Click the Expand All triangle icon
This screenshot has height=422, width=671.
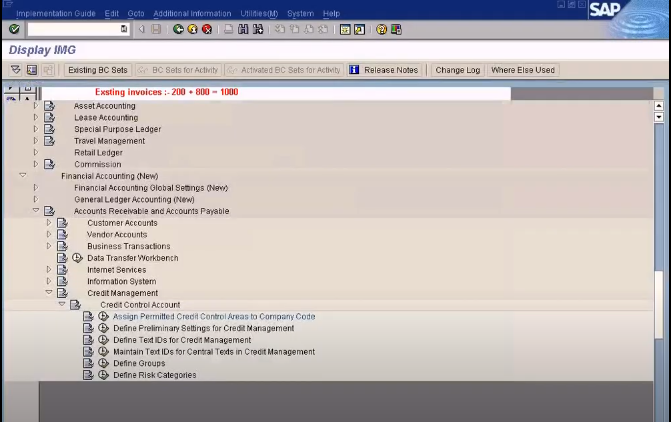point(16,70)
